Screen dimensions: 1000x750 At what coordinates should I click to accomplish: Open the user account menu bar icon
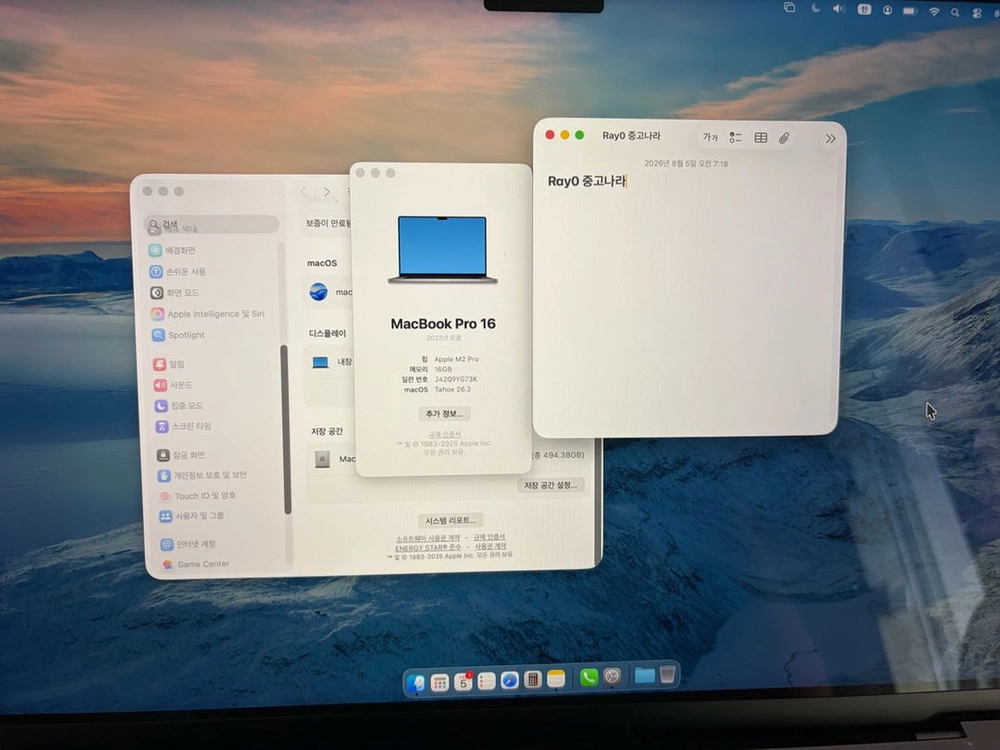coord(887,10)
